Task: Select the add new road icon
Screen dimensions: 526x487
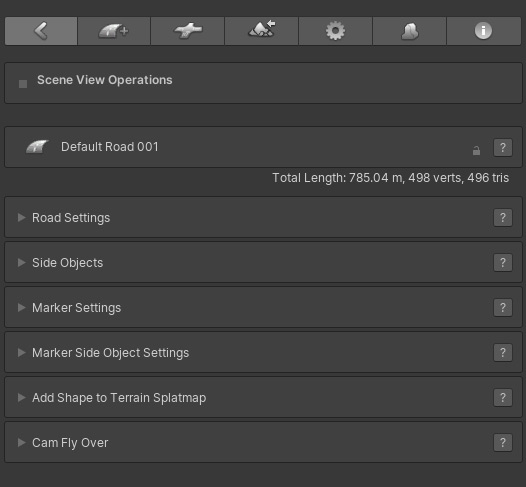Action: [x=114, y=31]
